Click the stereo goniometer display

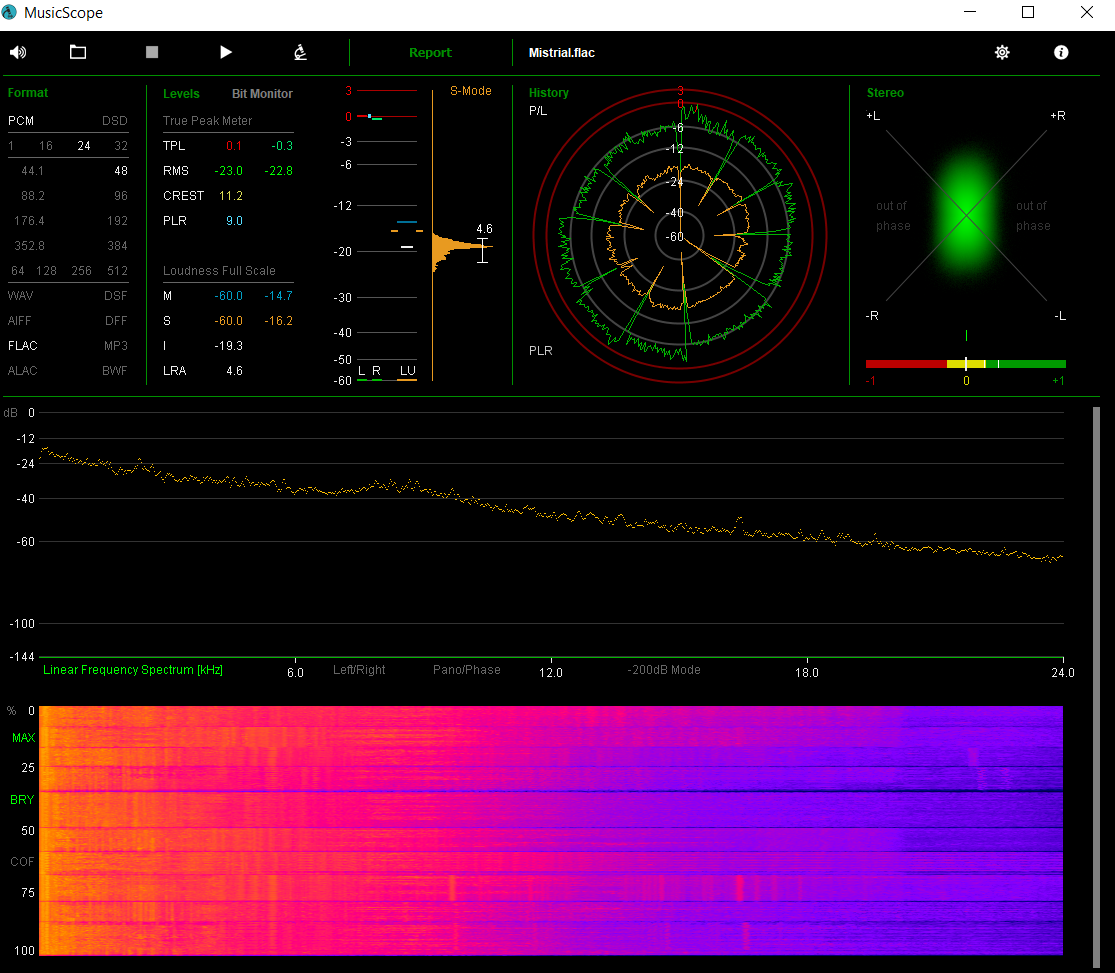click(x=966, y=215)
